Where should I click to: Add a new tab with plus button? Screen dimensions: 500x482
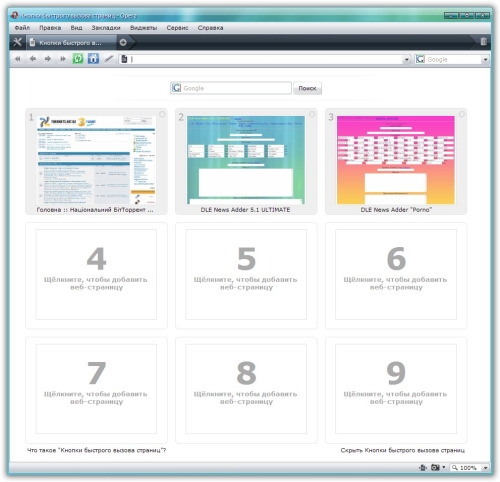(x=123, y=42)
